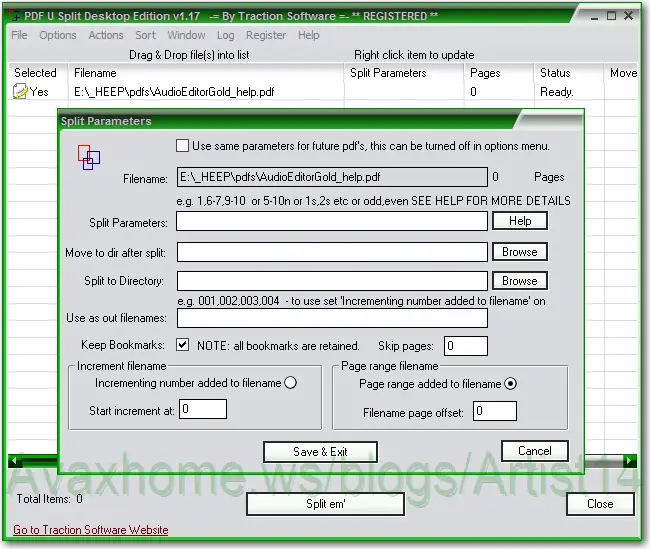
Task: Open the Register menu
Action: click(x=266, y=35)
